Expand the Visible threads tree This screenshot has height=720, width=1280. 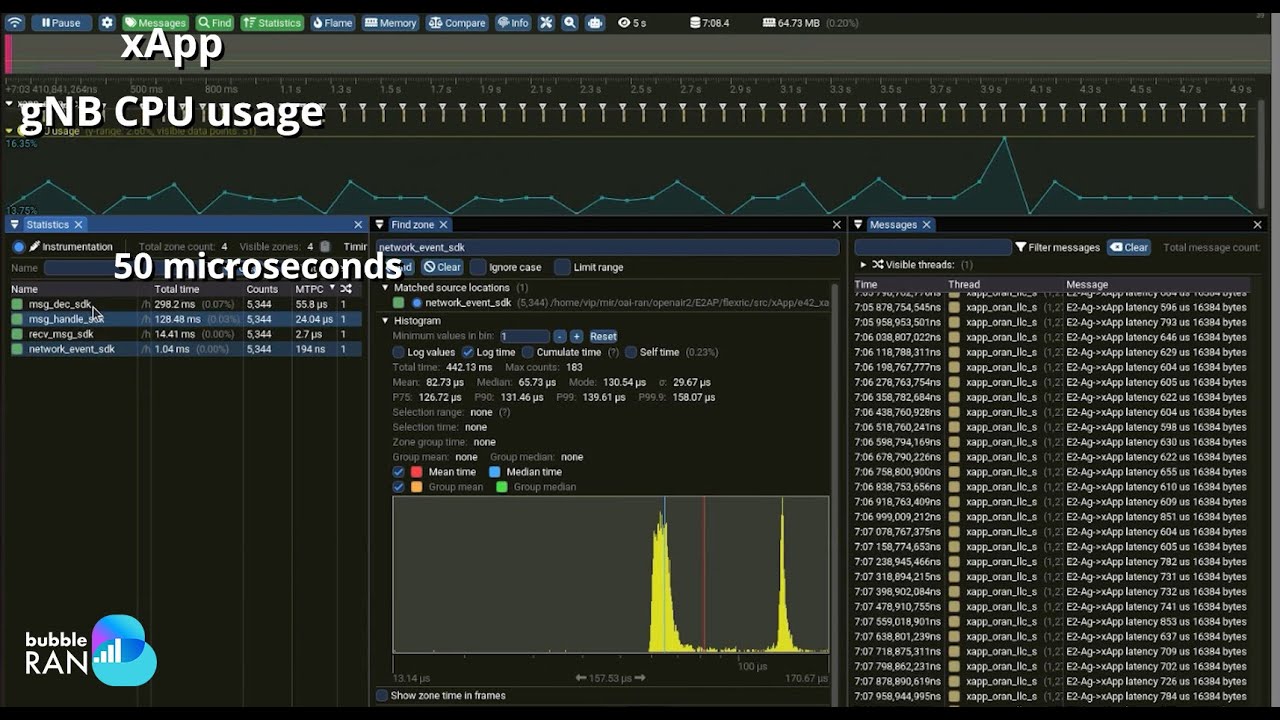pos(864,265)
